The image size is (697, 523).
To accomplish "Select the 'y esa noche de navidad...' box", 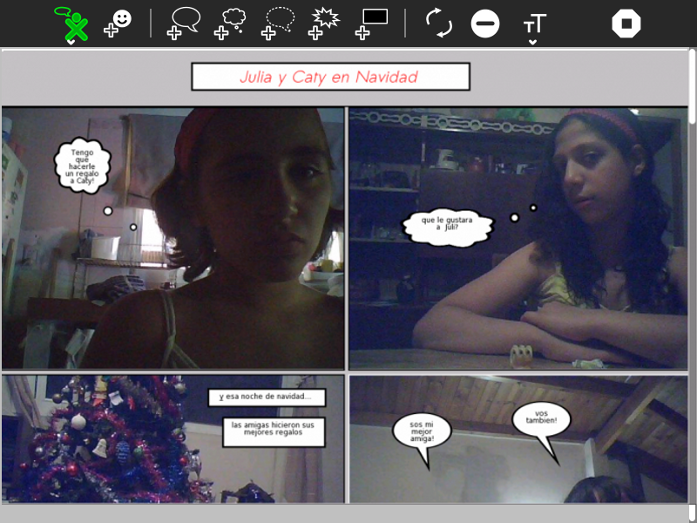I will click(266, 397).
